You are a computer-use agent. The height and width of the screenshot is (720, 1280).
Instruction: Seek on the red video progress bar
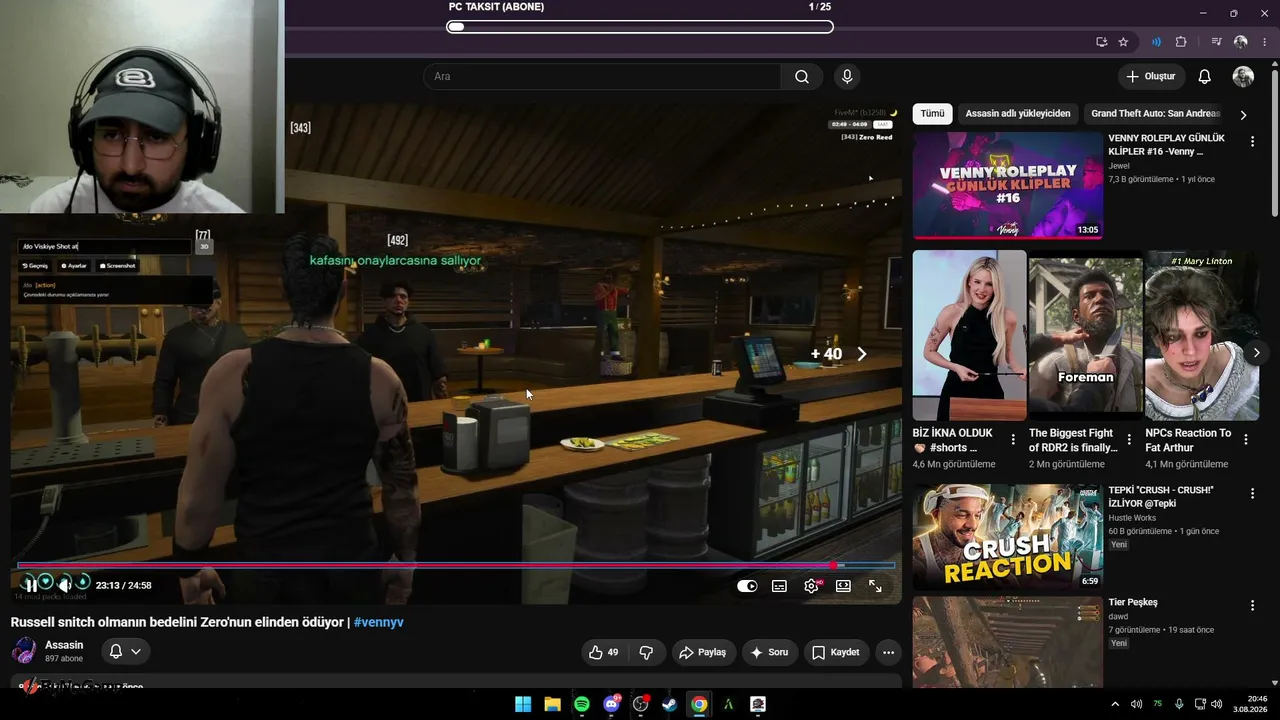pyautogui.click(x=456, y=565)
